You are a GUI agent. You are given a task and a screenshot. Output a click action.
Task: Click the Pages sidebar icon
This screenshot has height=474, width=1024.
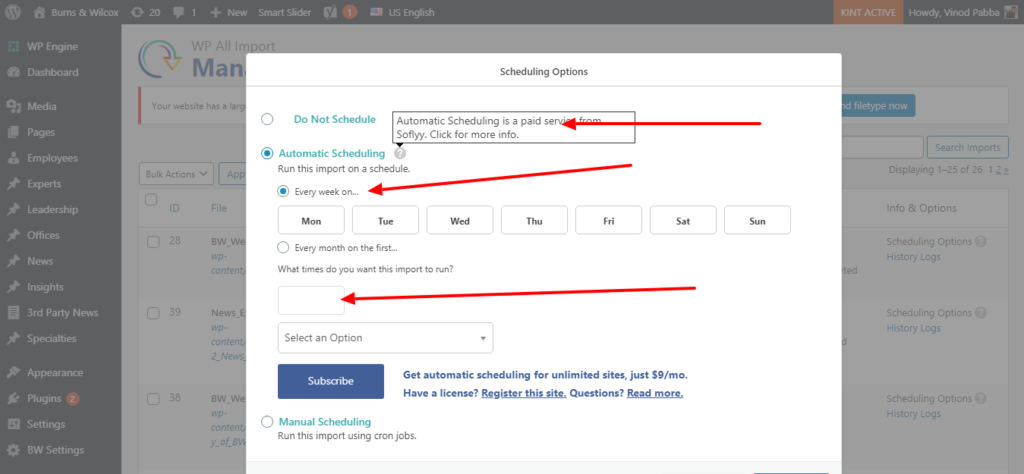coord(13,132)
